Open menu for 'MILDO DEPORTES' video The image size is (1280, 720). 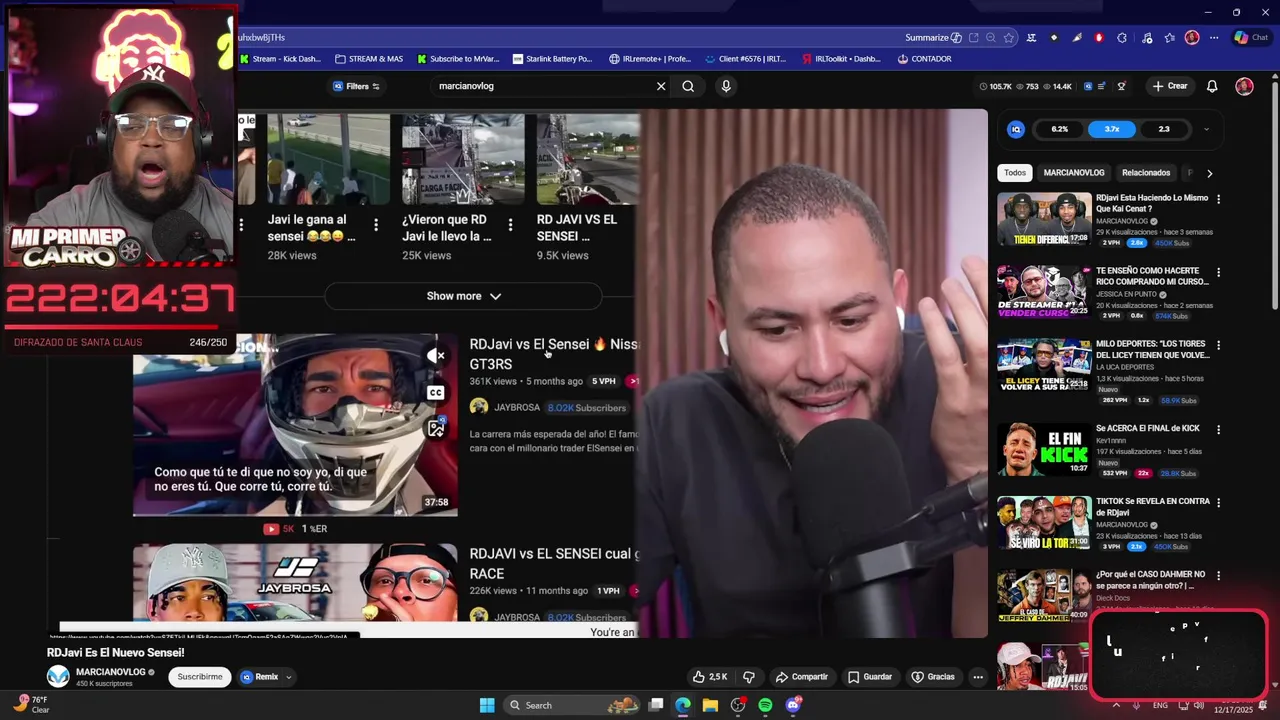pos(1218,345)
